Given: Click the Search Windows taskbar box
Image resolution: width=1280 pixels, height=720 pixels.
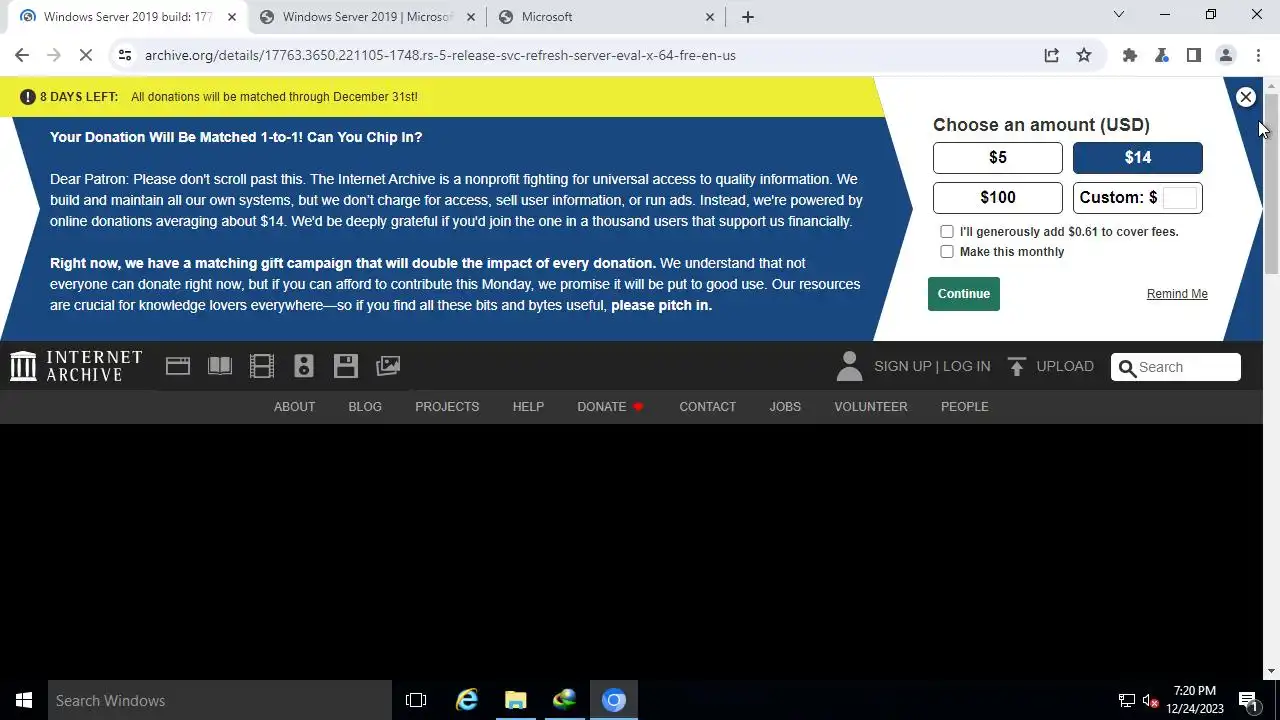Looking at the screenshot, I should point(220,700).
